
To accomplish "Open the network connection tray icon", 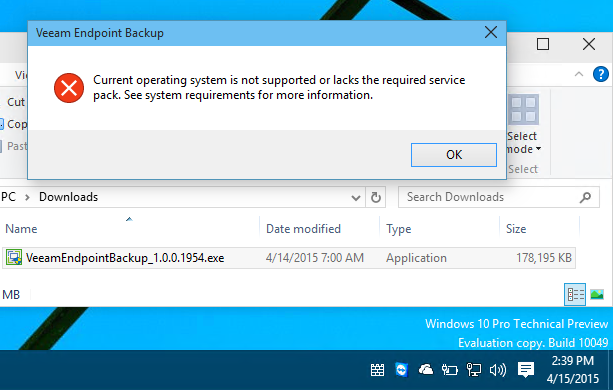I will (x=474, y=370).
